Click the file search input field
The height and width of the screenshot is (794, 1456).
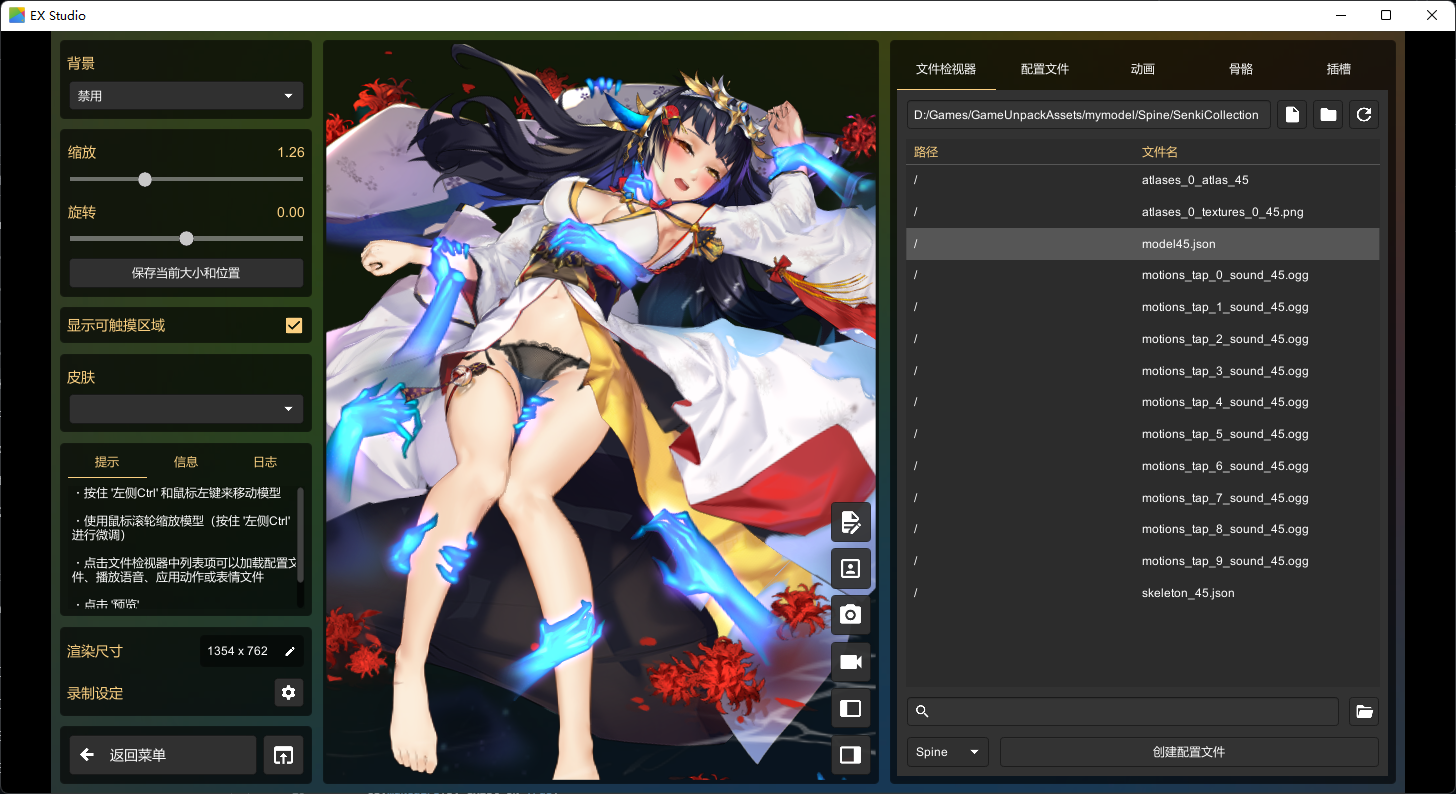1123,712
